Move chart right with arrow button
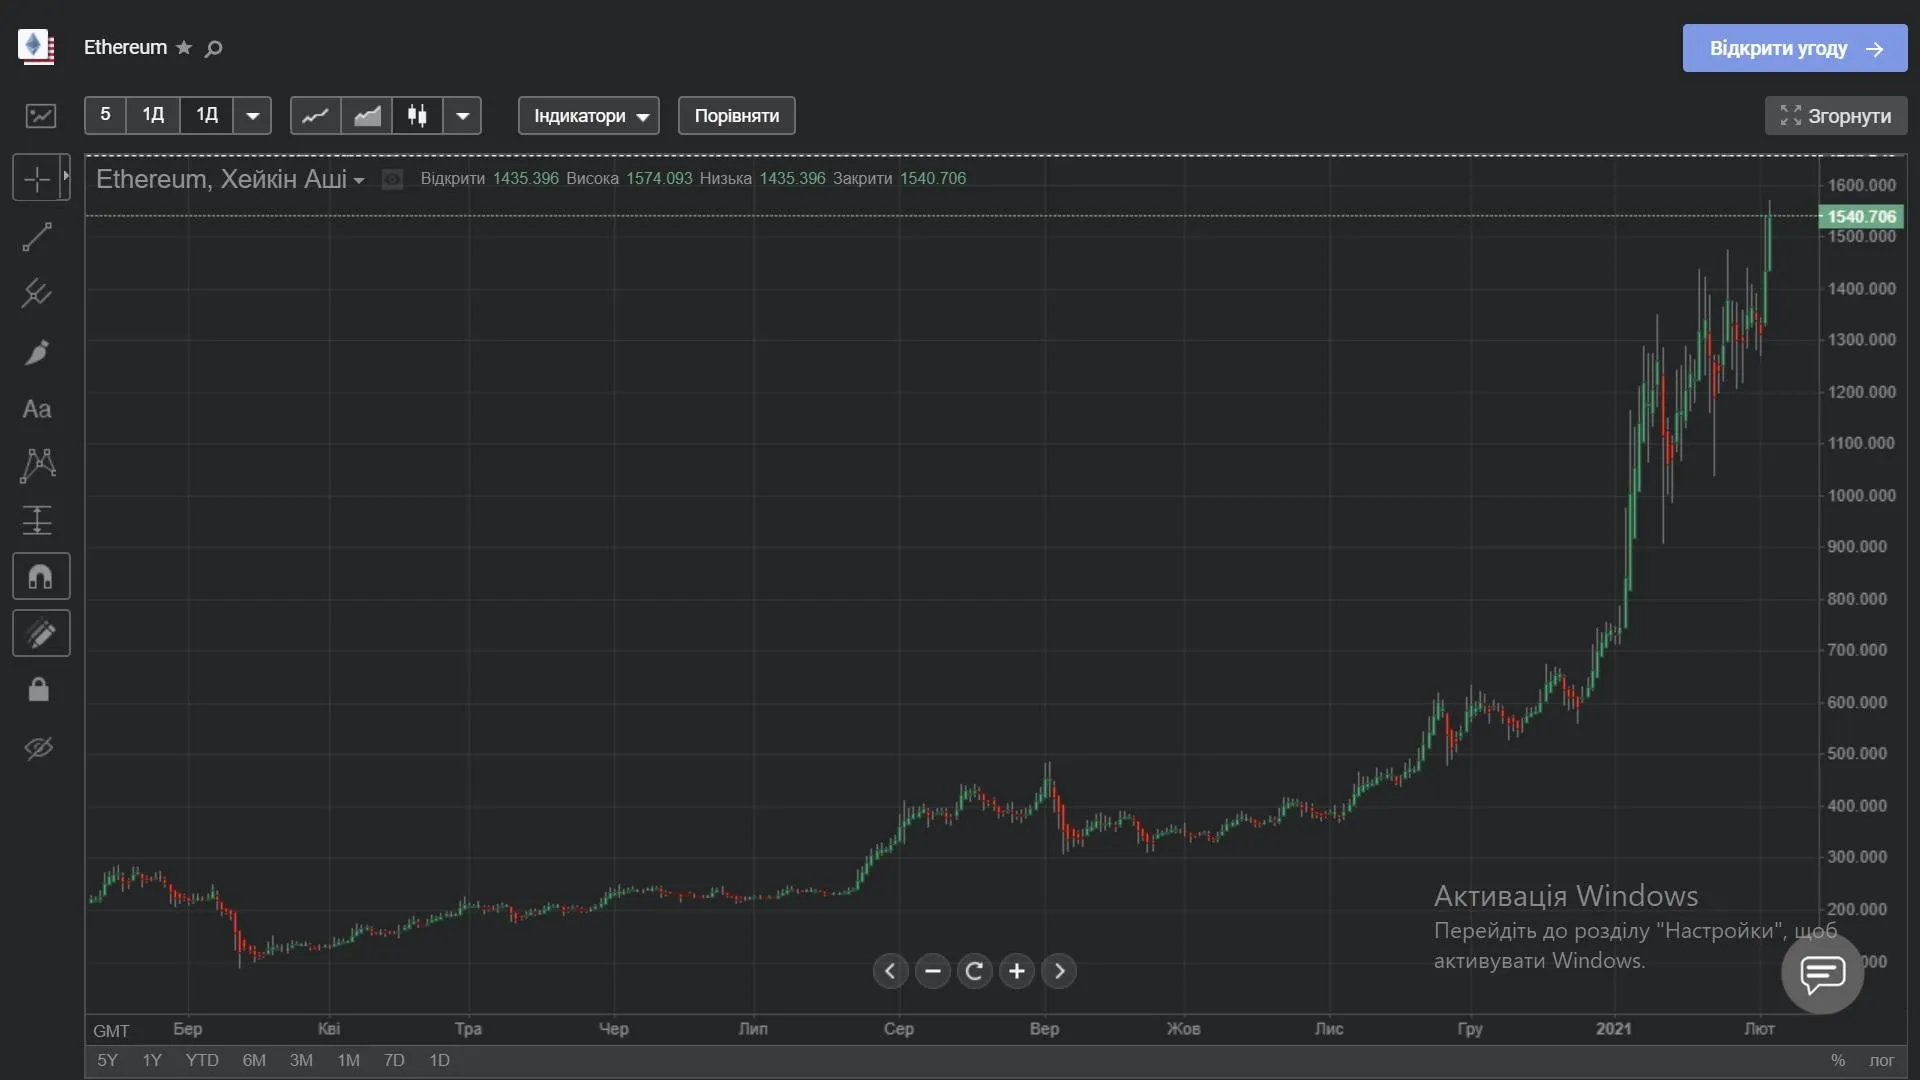 [x=1059, y=971]
